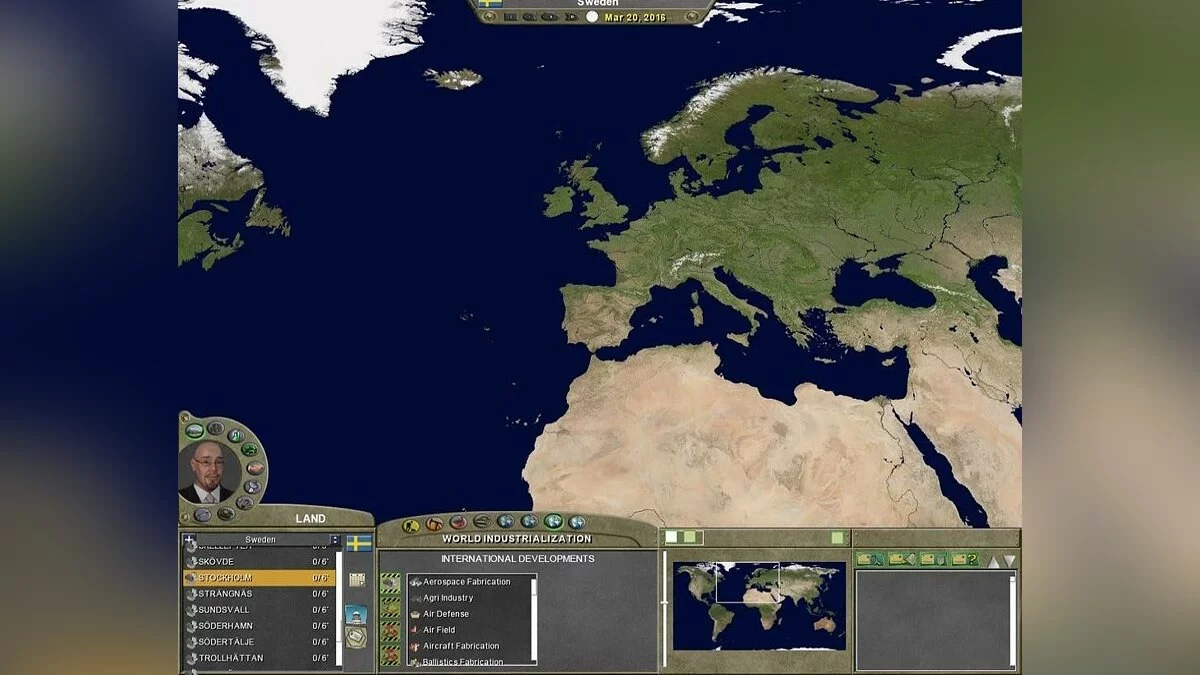Click the red factory icon in industrialization tabs
Viewport: 1200px width, 675px height.
[458, 522]
